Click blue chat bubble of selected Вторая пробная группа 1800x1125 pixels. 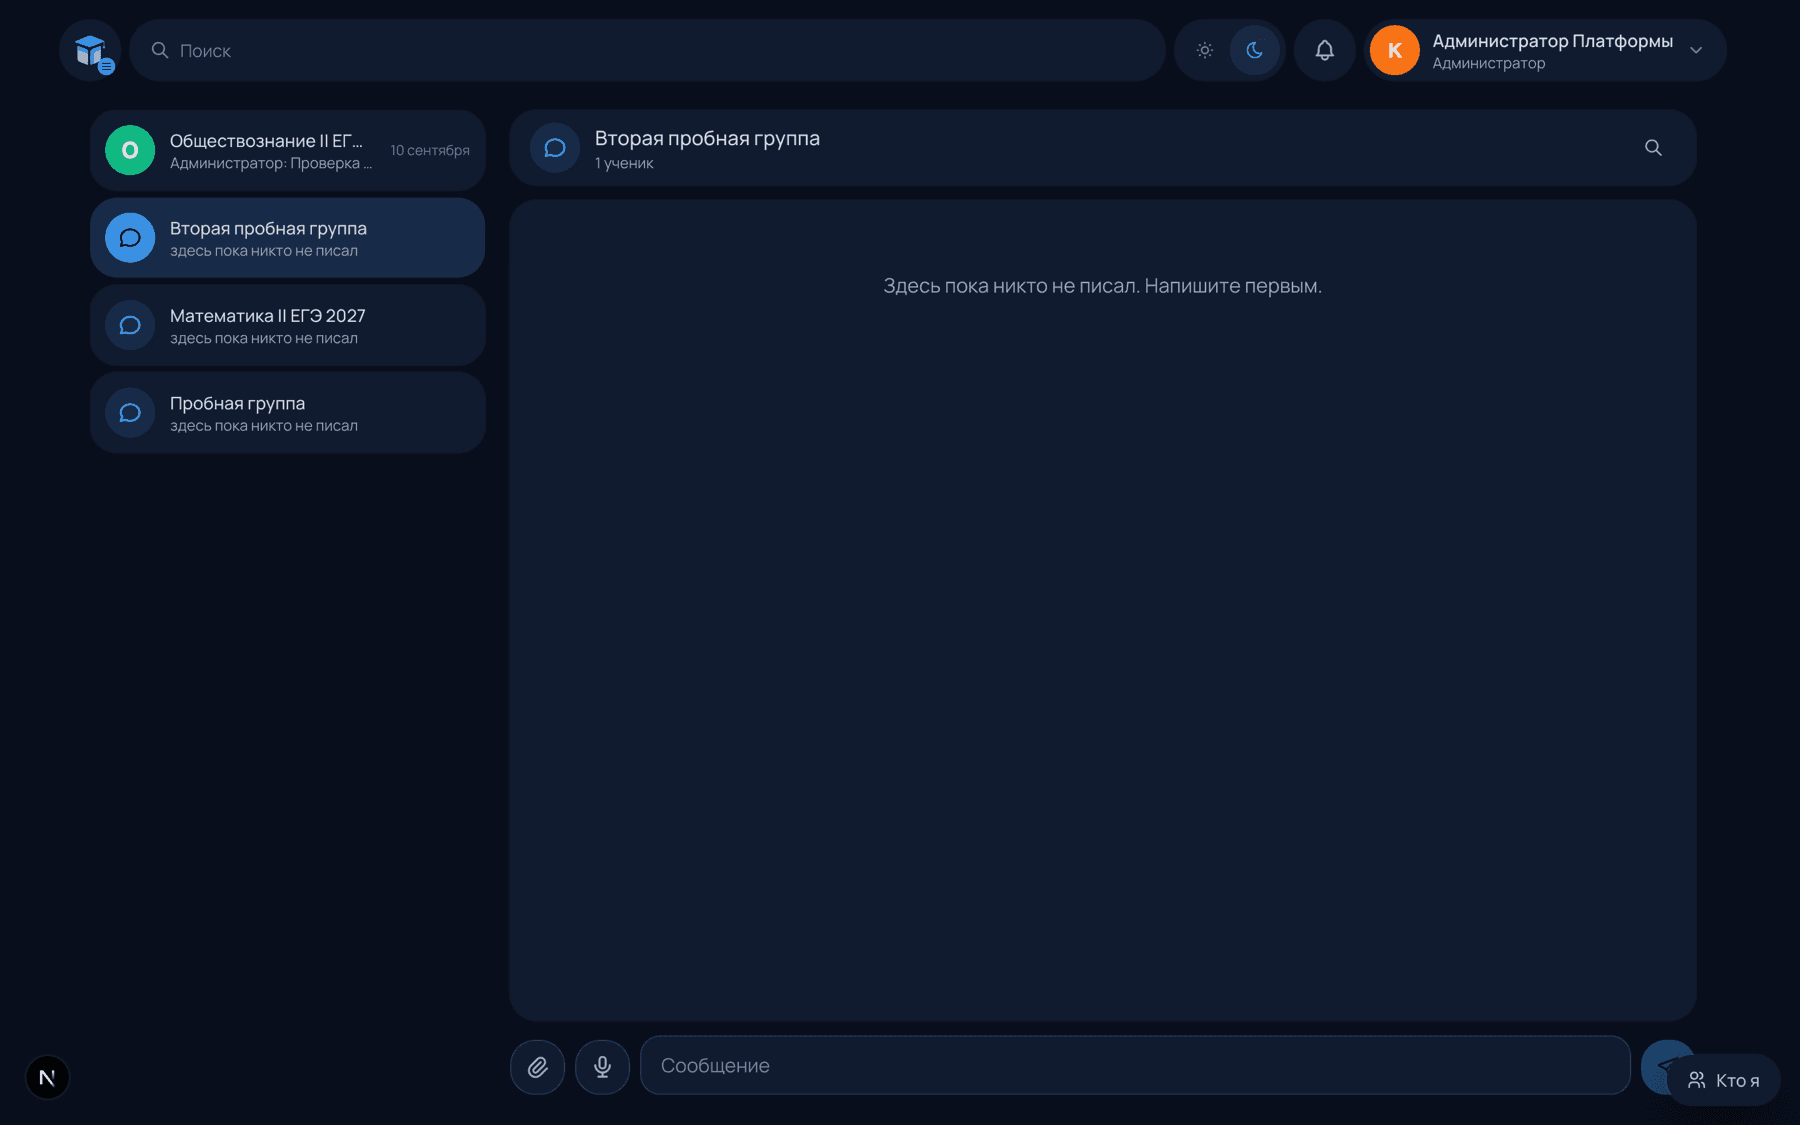tap(130, 238)
